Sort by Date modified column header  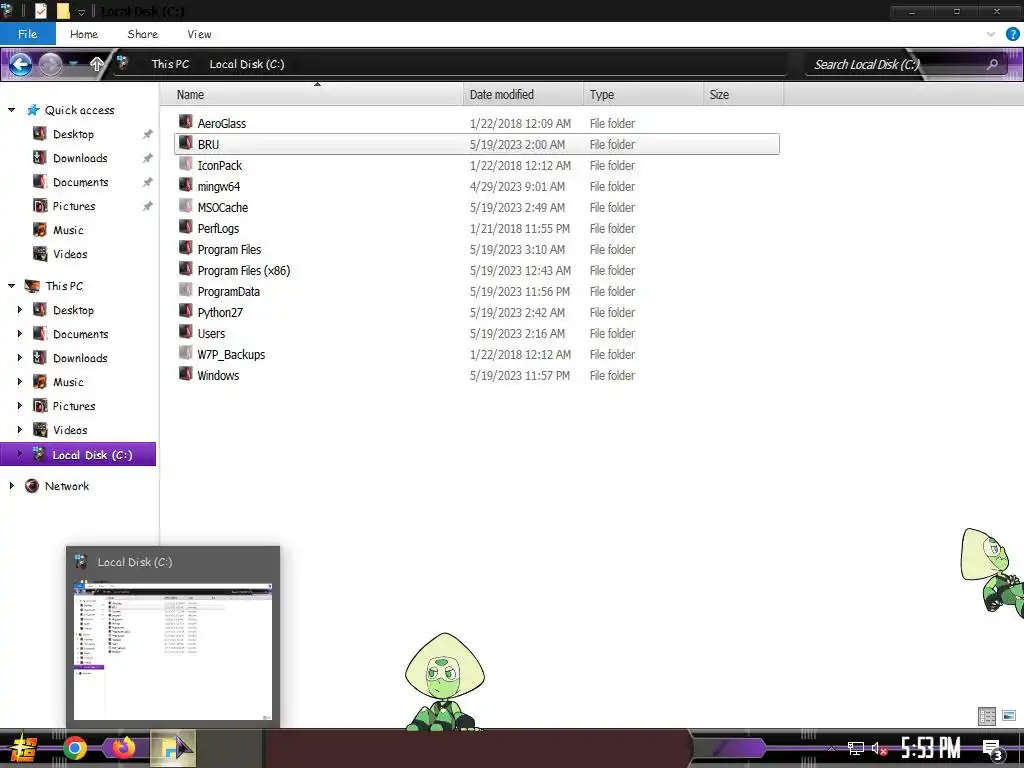[523, 95]
